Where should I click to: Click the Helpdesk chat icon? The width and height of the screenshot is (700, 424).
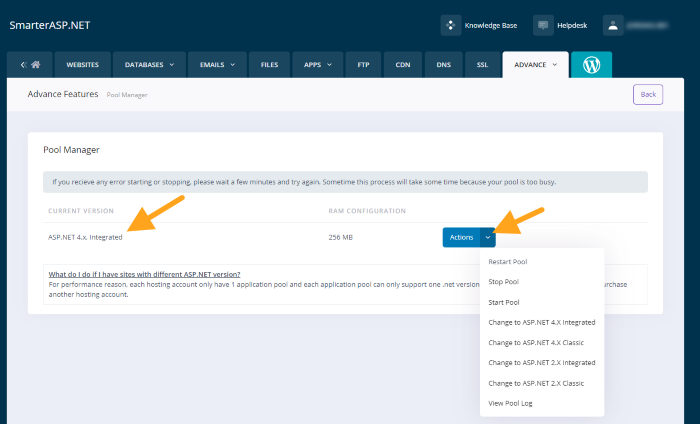(543, 24)
